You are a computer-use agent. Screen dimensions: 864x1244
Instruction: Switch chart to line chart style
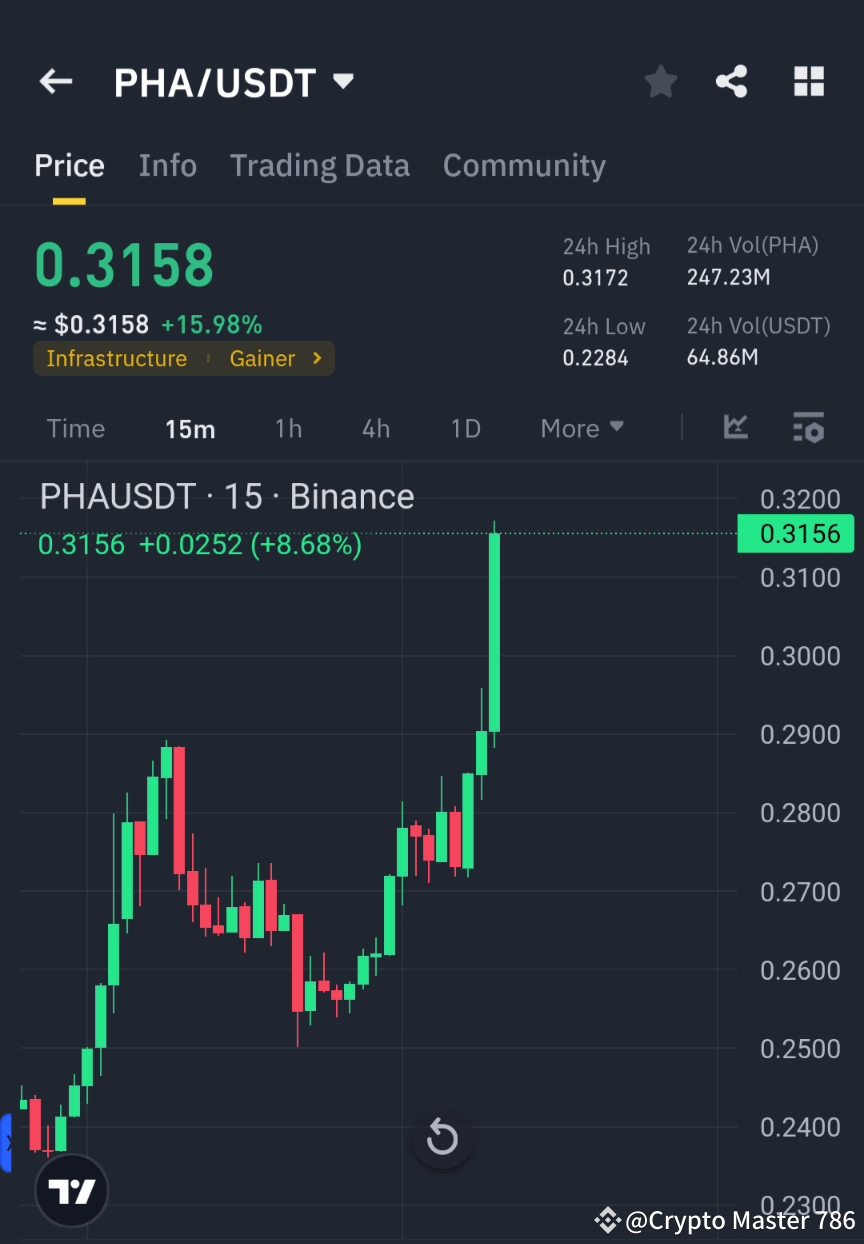736,428
